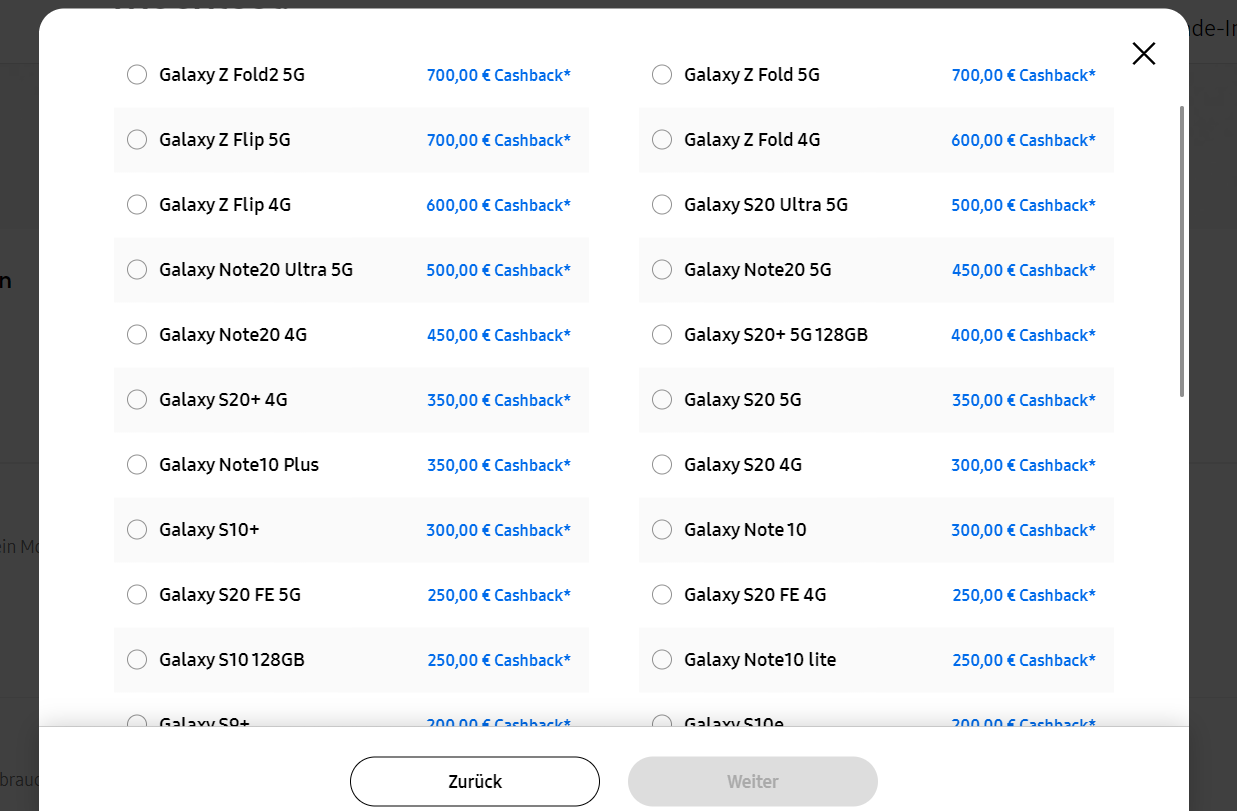This screenshot has width=1237, height=811.
Task: Click the 250,00 € Cashback text for Galaxy S20 FE 4G
Action: coord(1024,595)
